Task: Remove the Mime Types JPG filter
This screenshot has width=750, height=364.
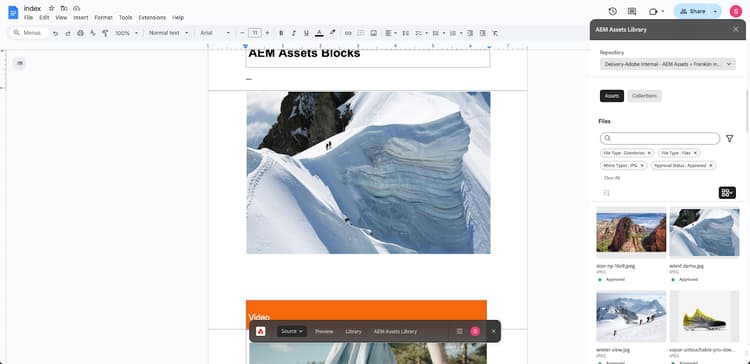Action: click(x=642, y=165)
